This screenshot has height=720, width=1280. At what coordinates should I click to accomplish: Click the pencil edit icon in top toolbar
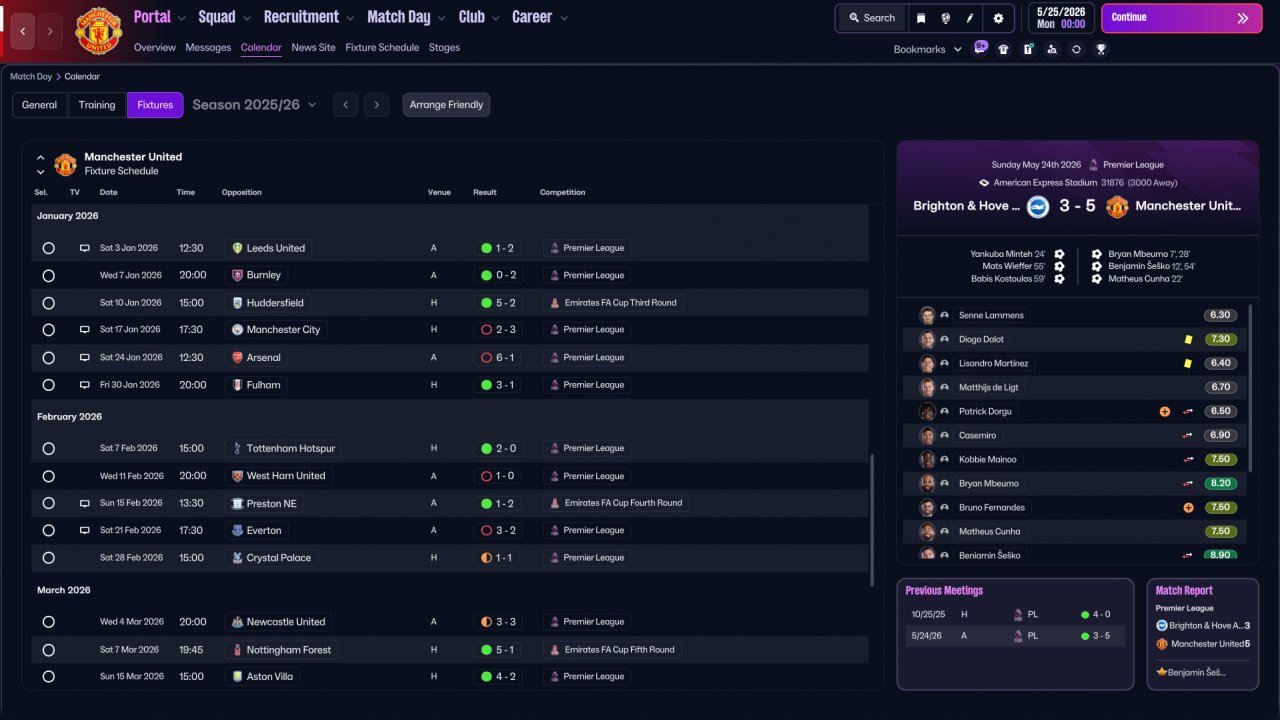(x=970, y=18)
